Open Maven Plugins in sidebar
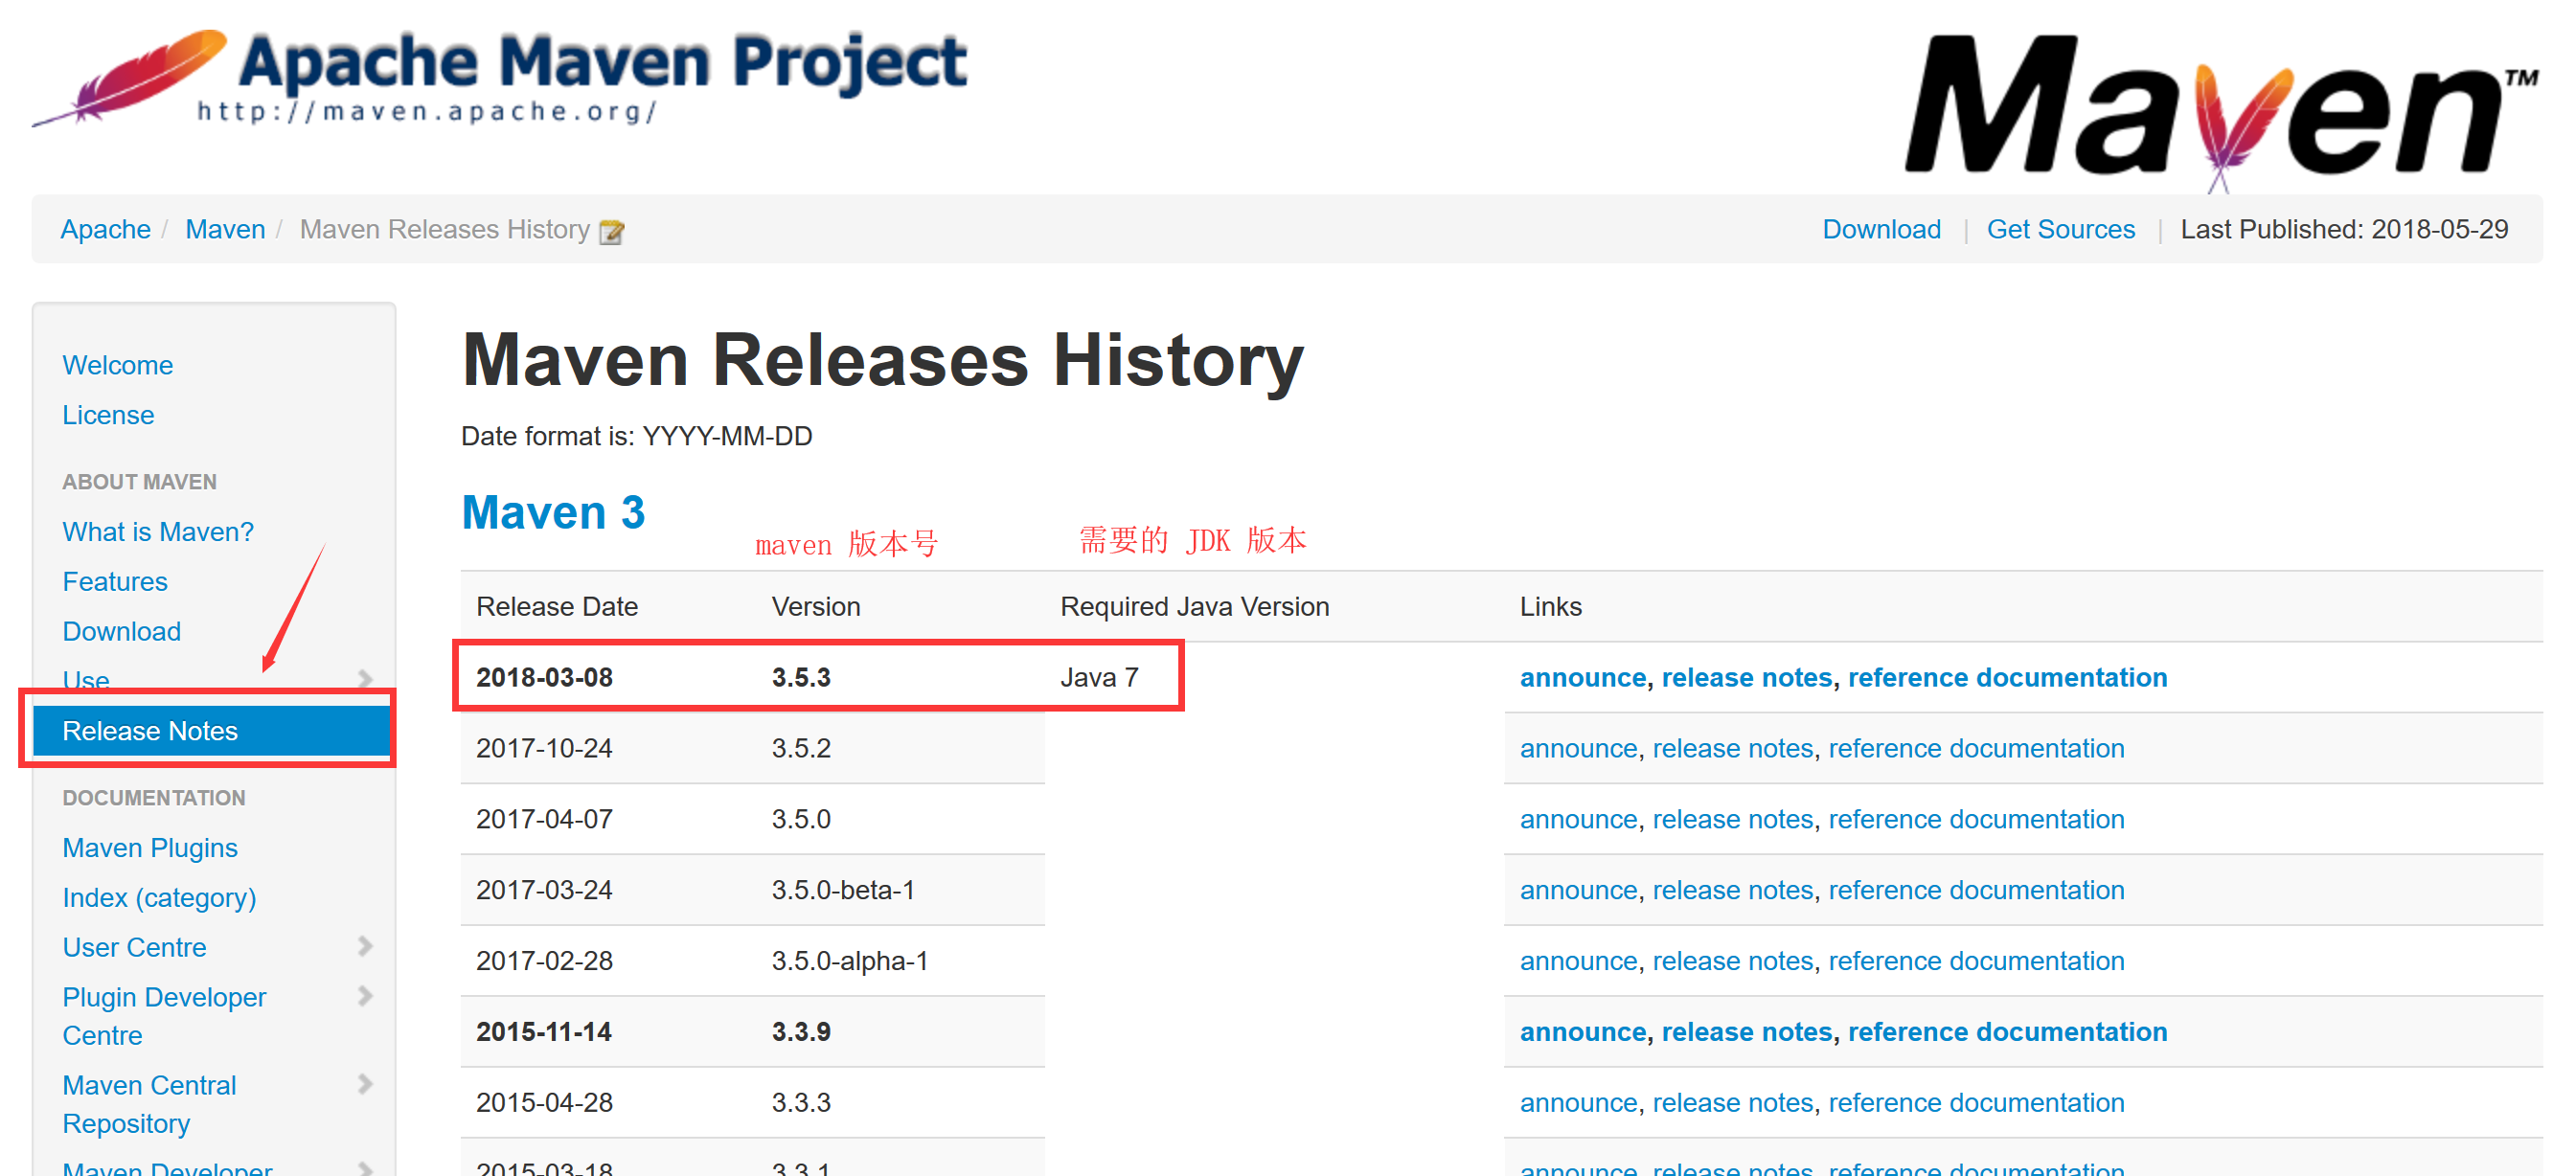 pyautogui.click(x=150, y=847)
